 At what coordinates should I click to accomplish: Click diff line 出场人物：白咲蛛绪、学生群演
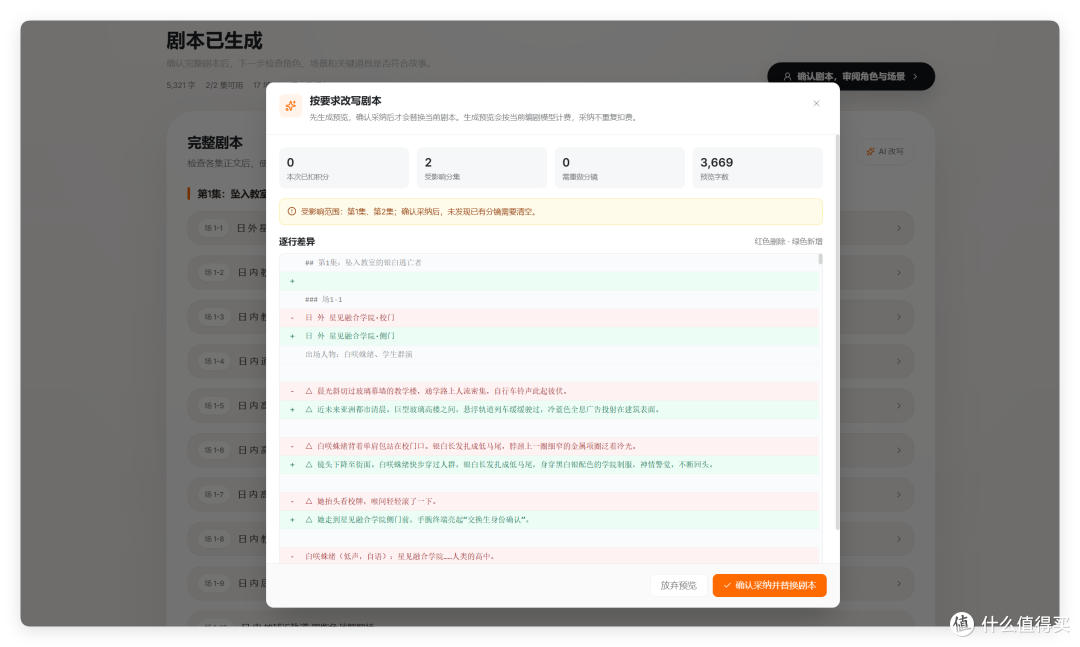tap(549, 354)
